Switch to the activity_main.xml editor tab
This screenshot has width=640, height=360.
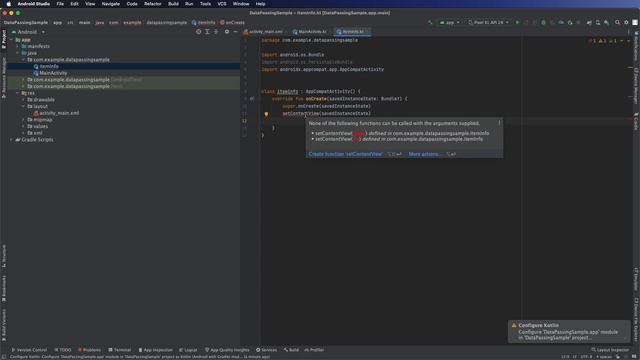[x=263, y=31]
